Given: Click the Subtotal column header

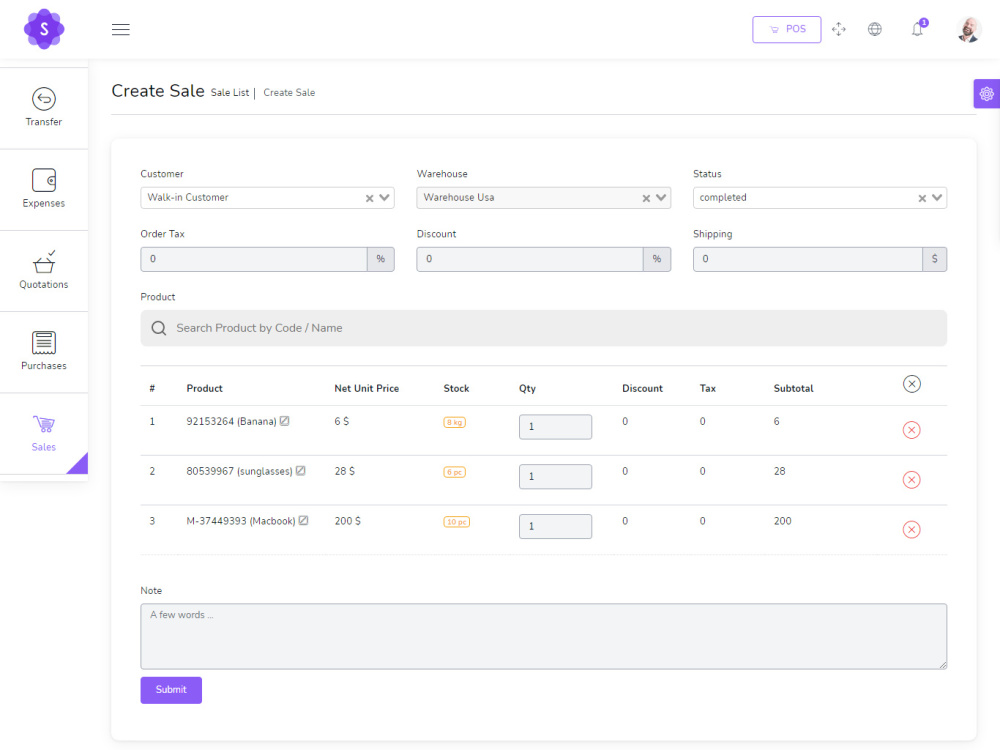Looking at the screenshot, I should coord(793,388).
